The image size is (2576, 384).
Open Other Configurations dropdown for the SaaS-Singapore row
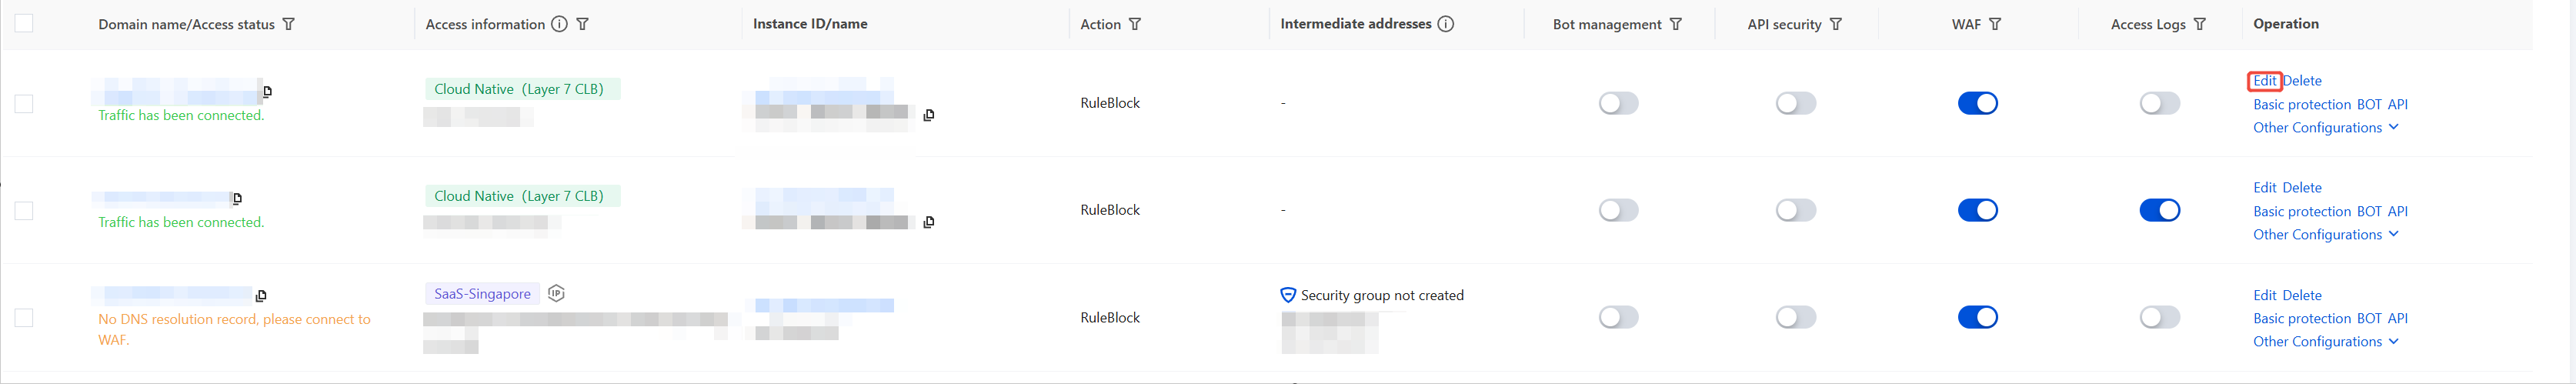coord(2325,342)
